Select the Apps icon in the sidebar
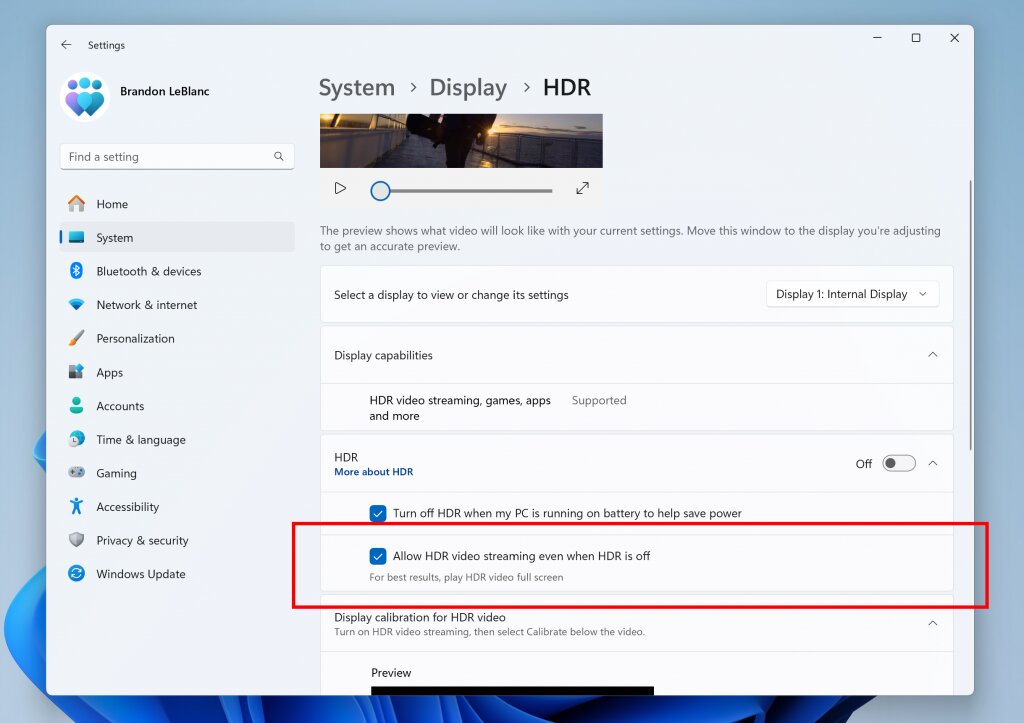Viewport: 1024px width, 723px height. pyautogui.click(x=78, y=372)
